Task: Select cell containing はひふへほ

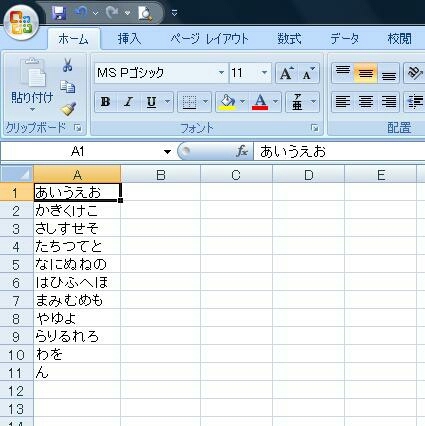Action: click(77, 282)
